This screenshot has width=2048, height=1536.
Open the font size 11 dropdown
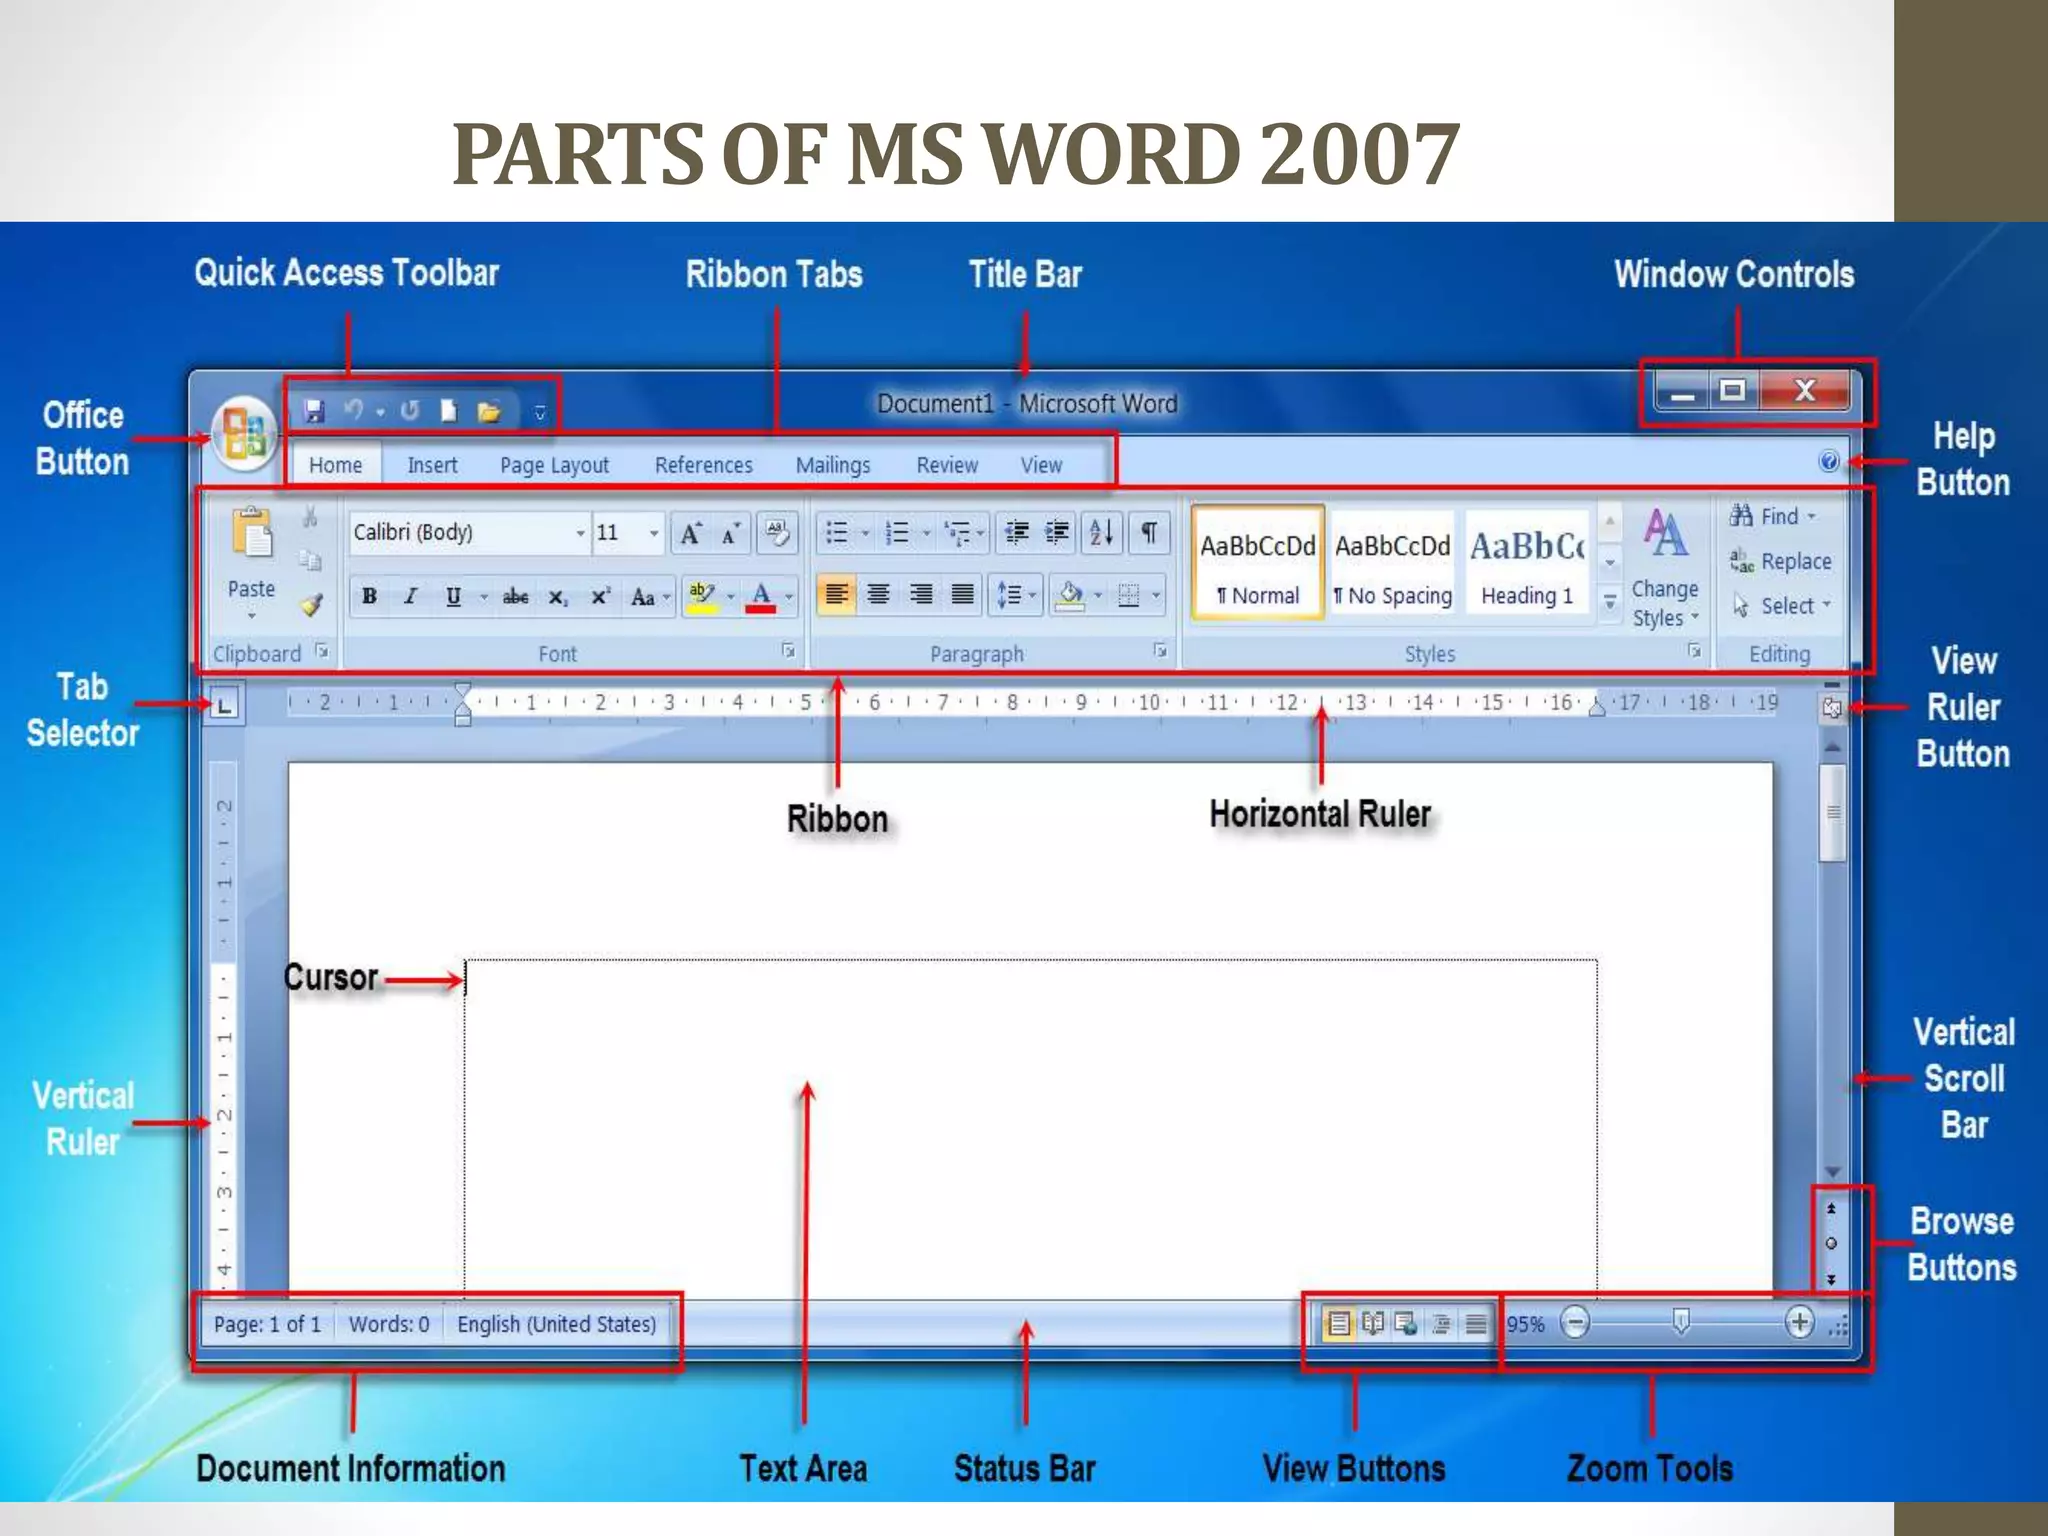pos(654,533)
